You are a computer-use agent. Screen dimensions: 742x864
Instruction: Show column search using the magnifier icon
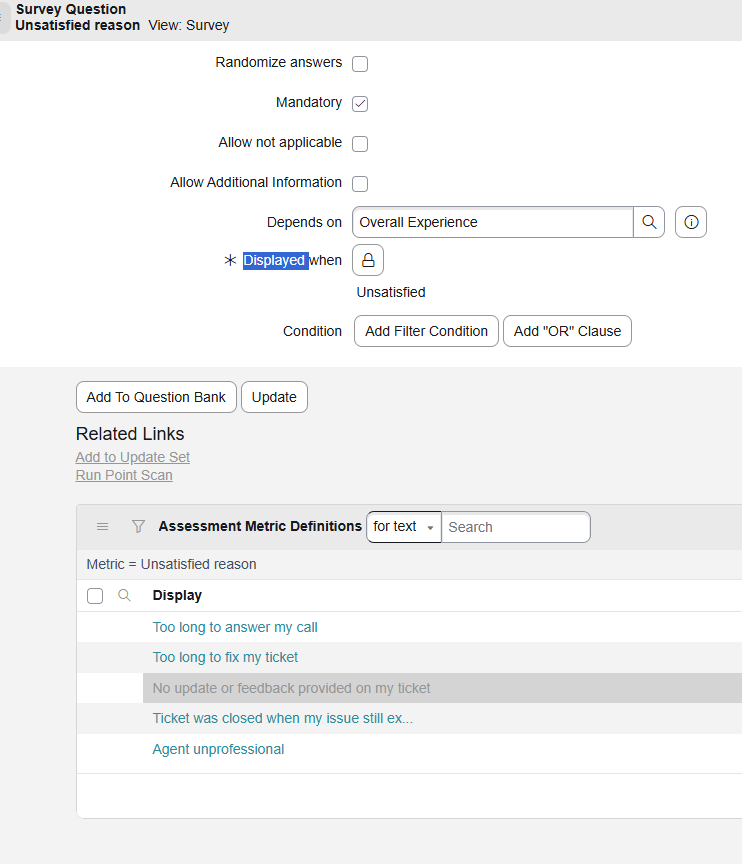point(122,595)
